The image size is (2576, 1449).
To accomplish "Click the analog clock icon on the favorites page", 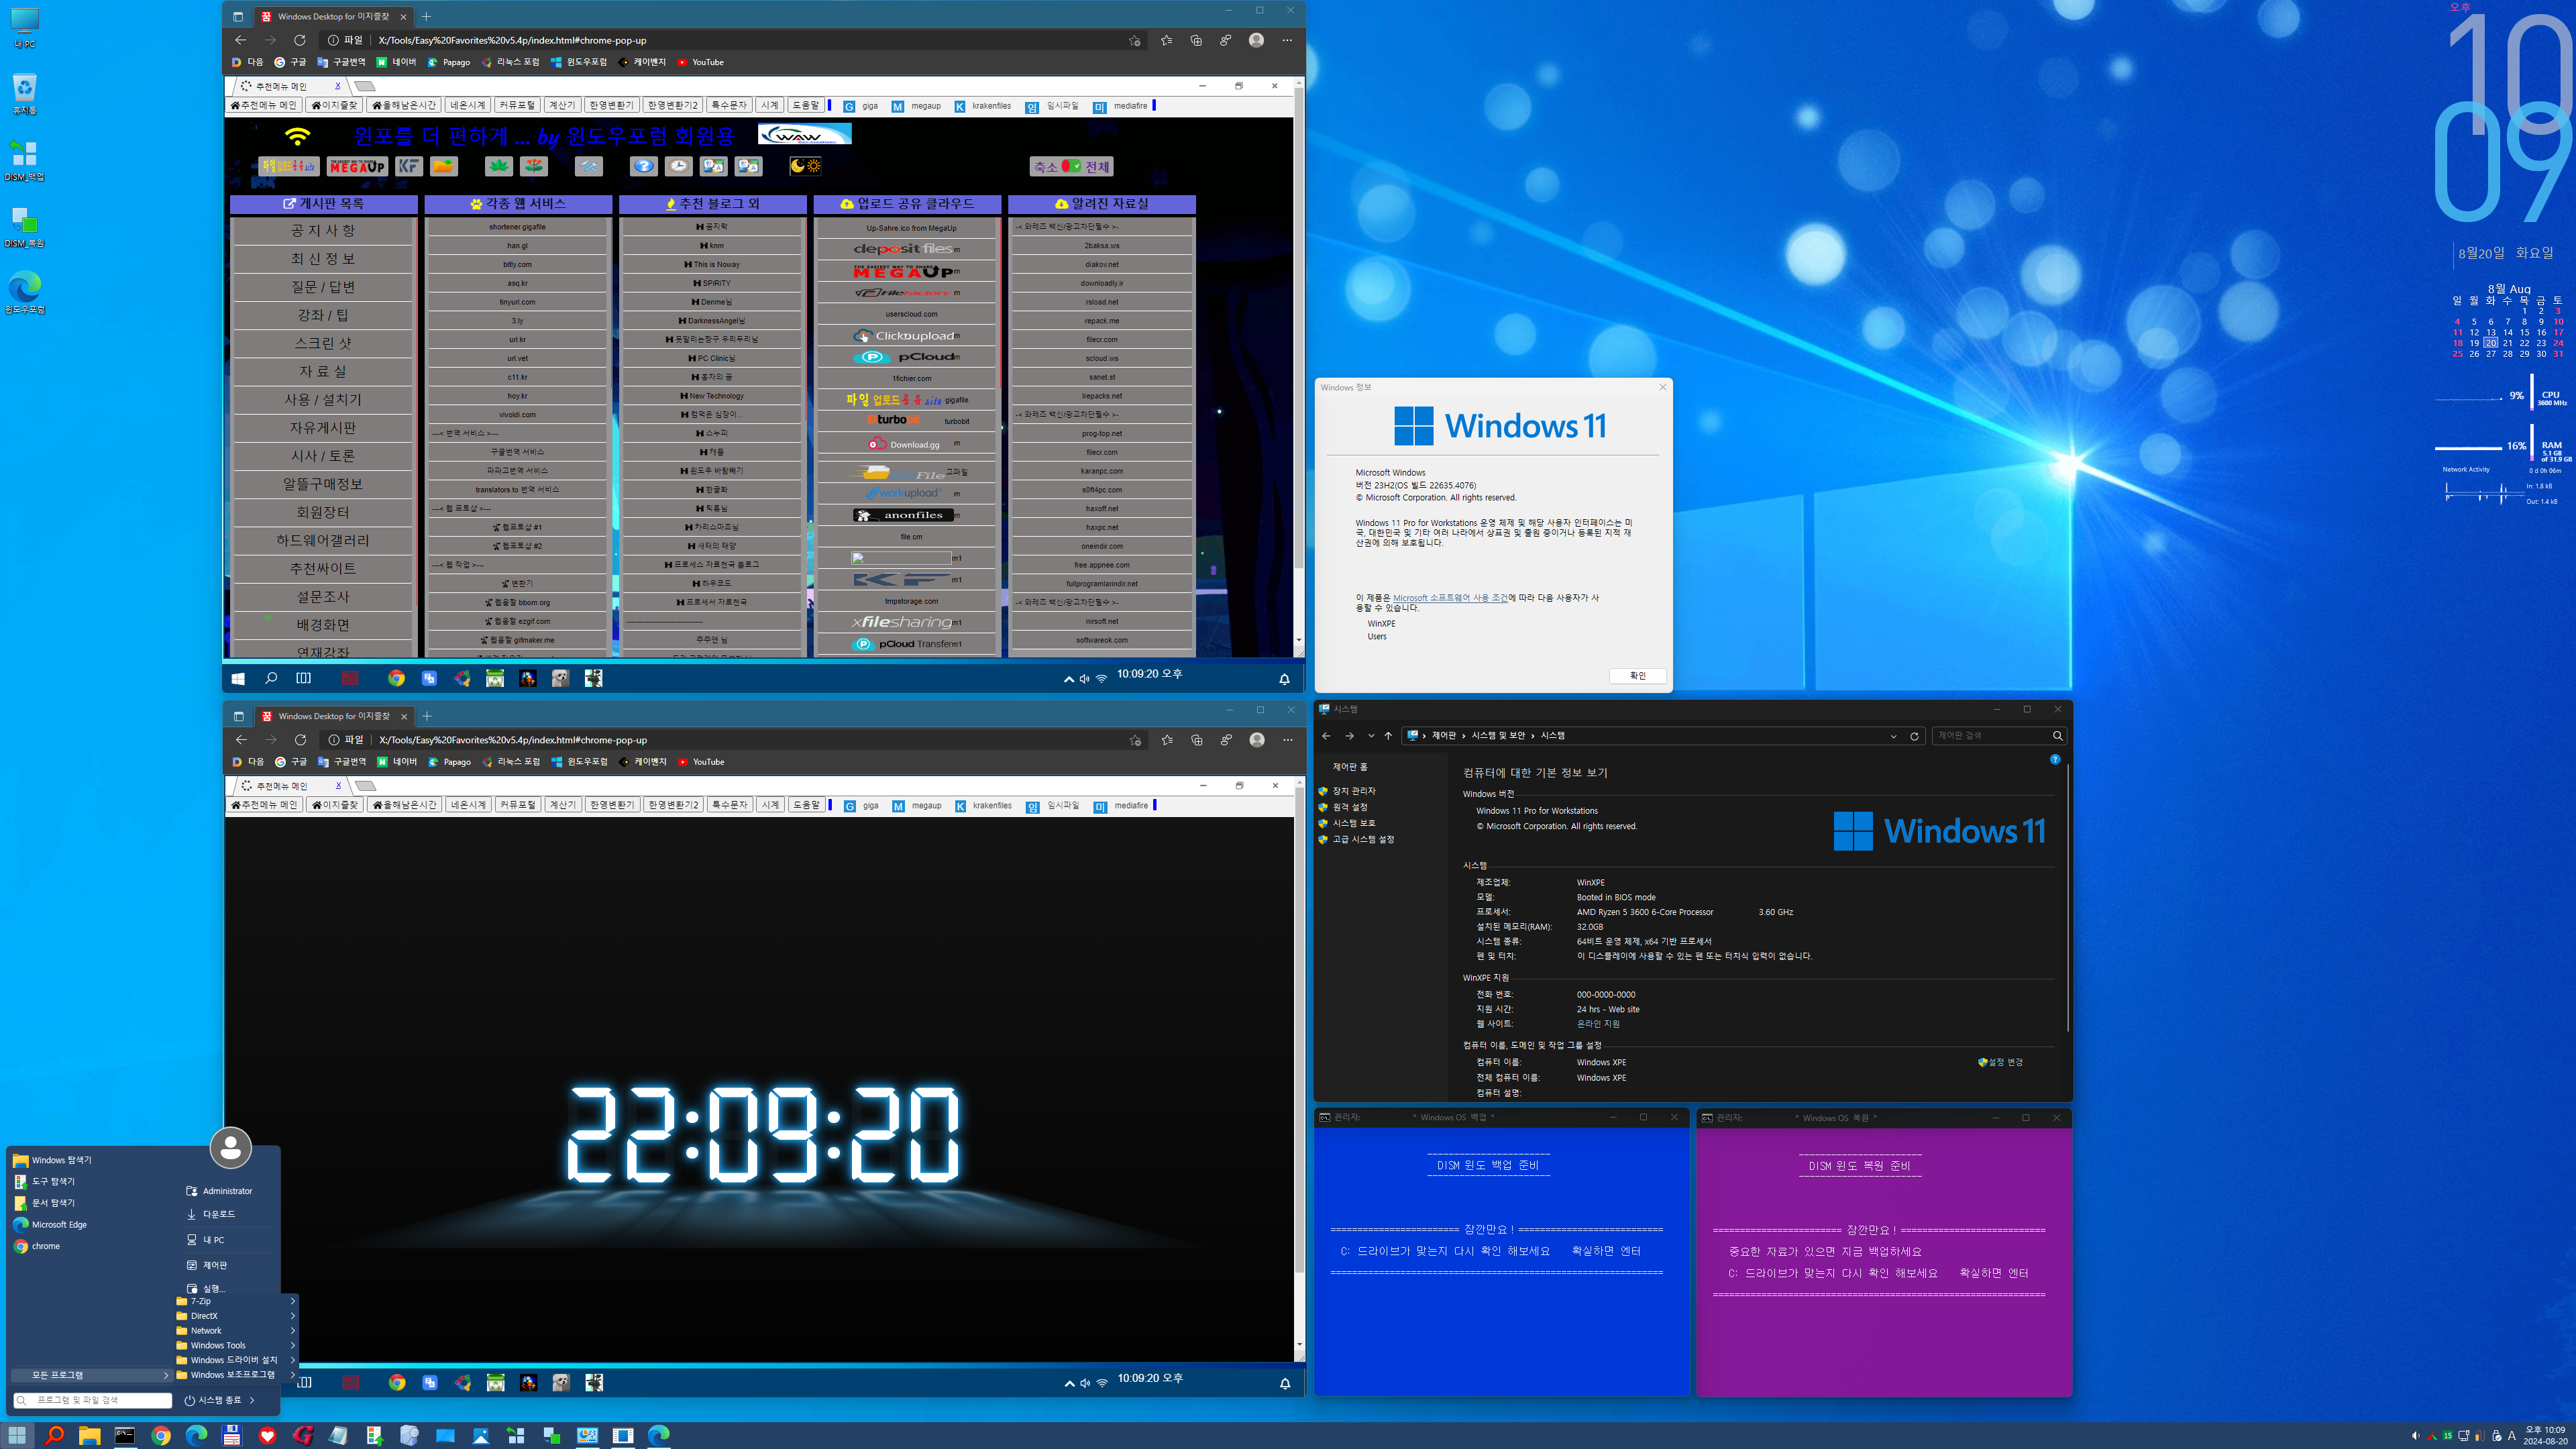I will coord(679,166).
